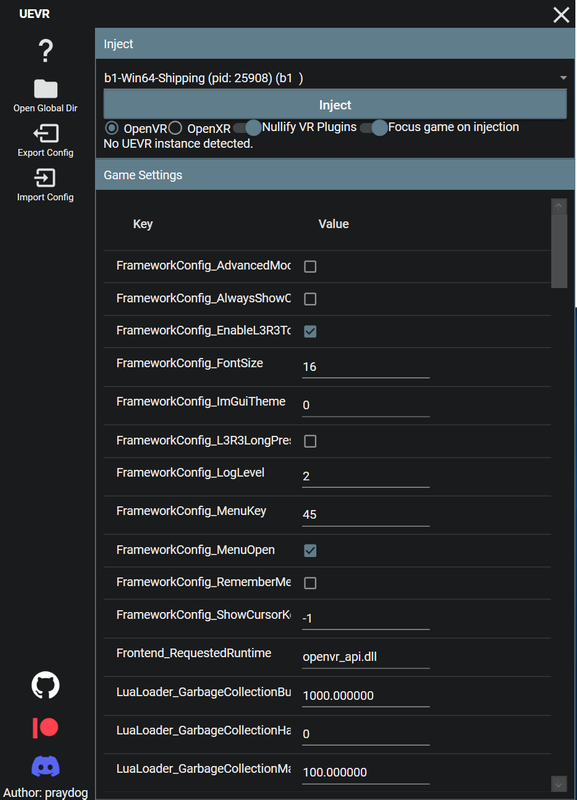Collapse the Inject section header
The width and height of the screenshot is (577, 800).
click(x=335, y=44)
